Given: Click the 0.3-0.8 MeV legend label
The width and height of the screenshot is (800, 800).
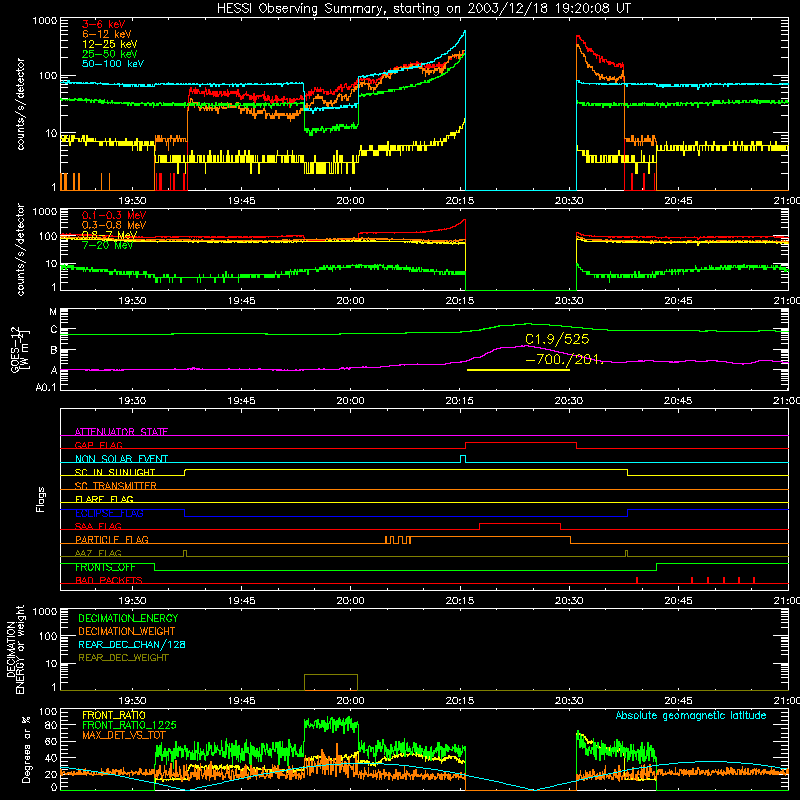Looking at the screenshot, I should tap(114, 226).
